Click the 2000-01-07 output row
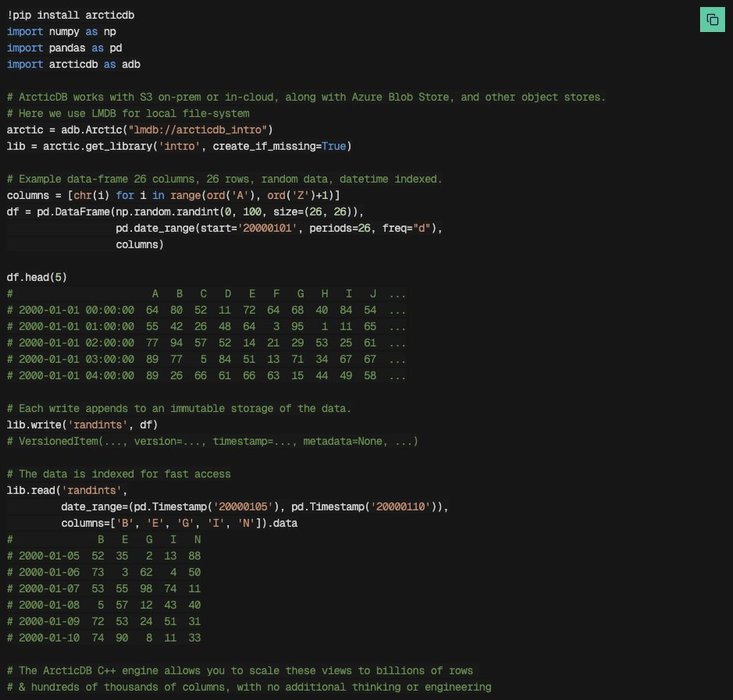Image resolution: width=733 pixels, height=700 pixels. pyautogui.click(x=104, y=588)
